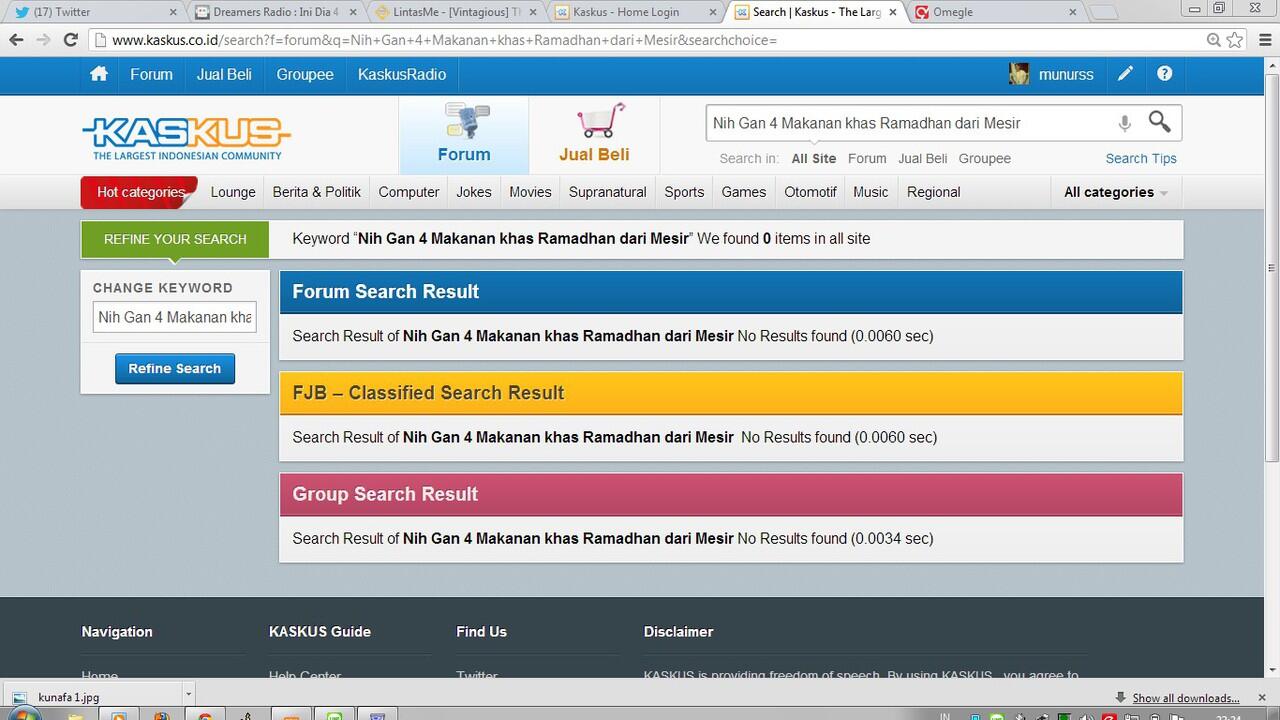1280x720 pixels.
Task: Set search scope to All Site
Action: click(x=814, y=158)
